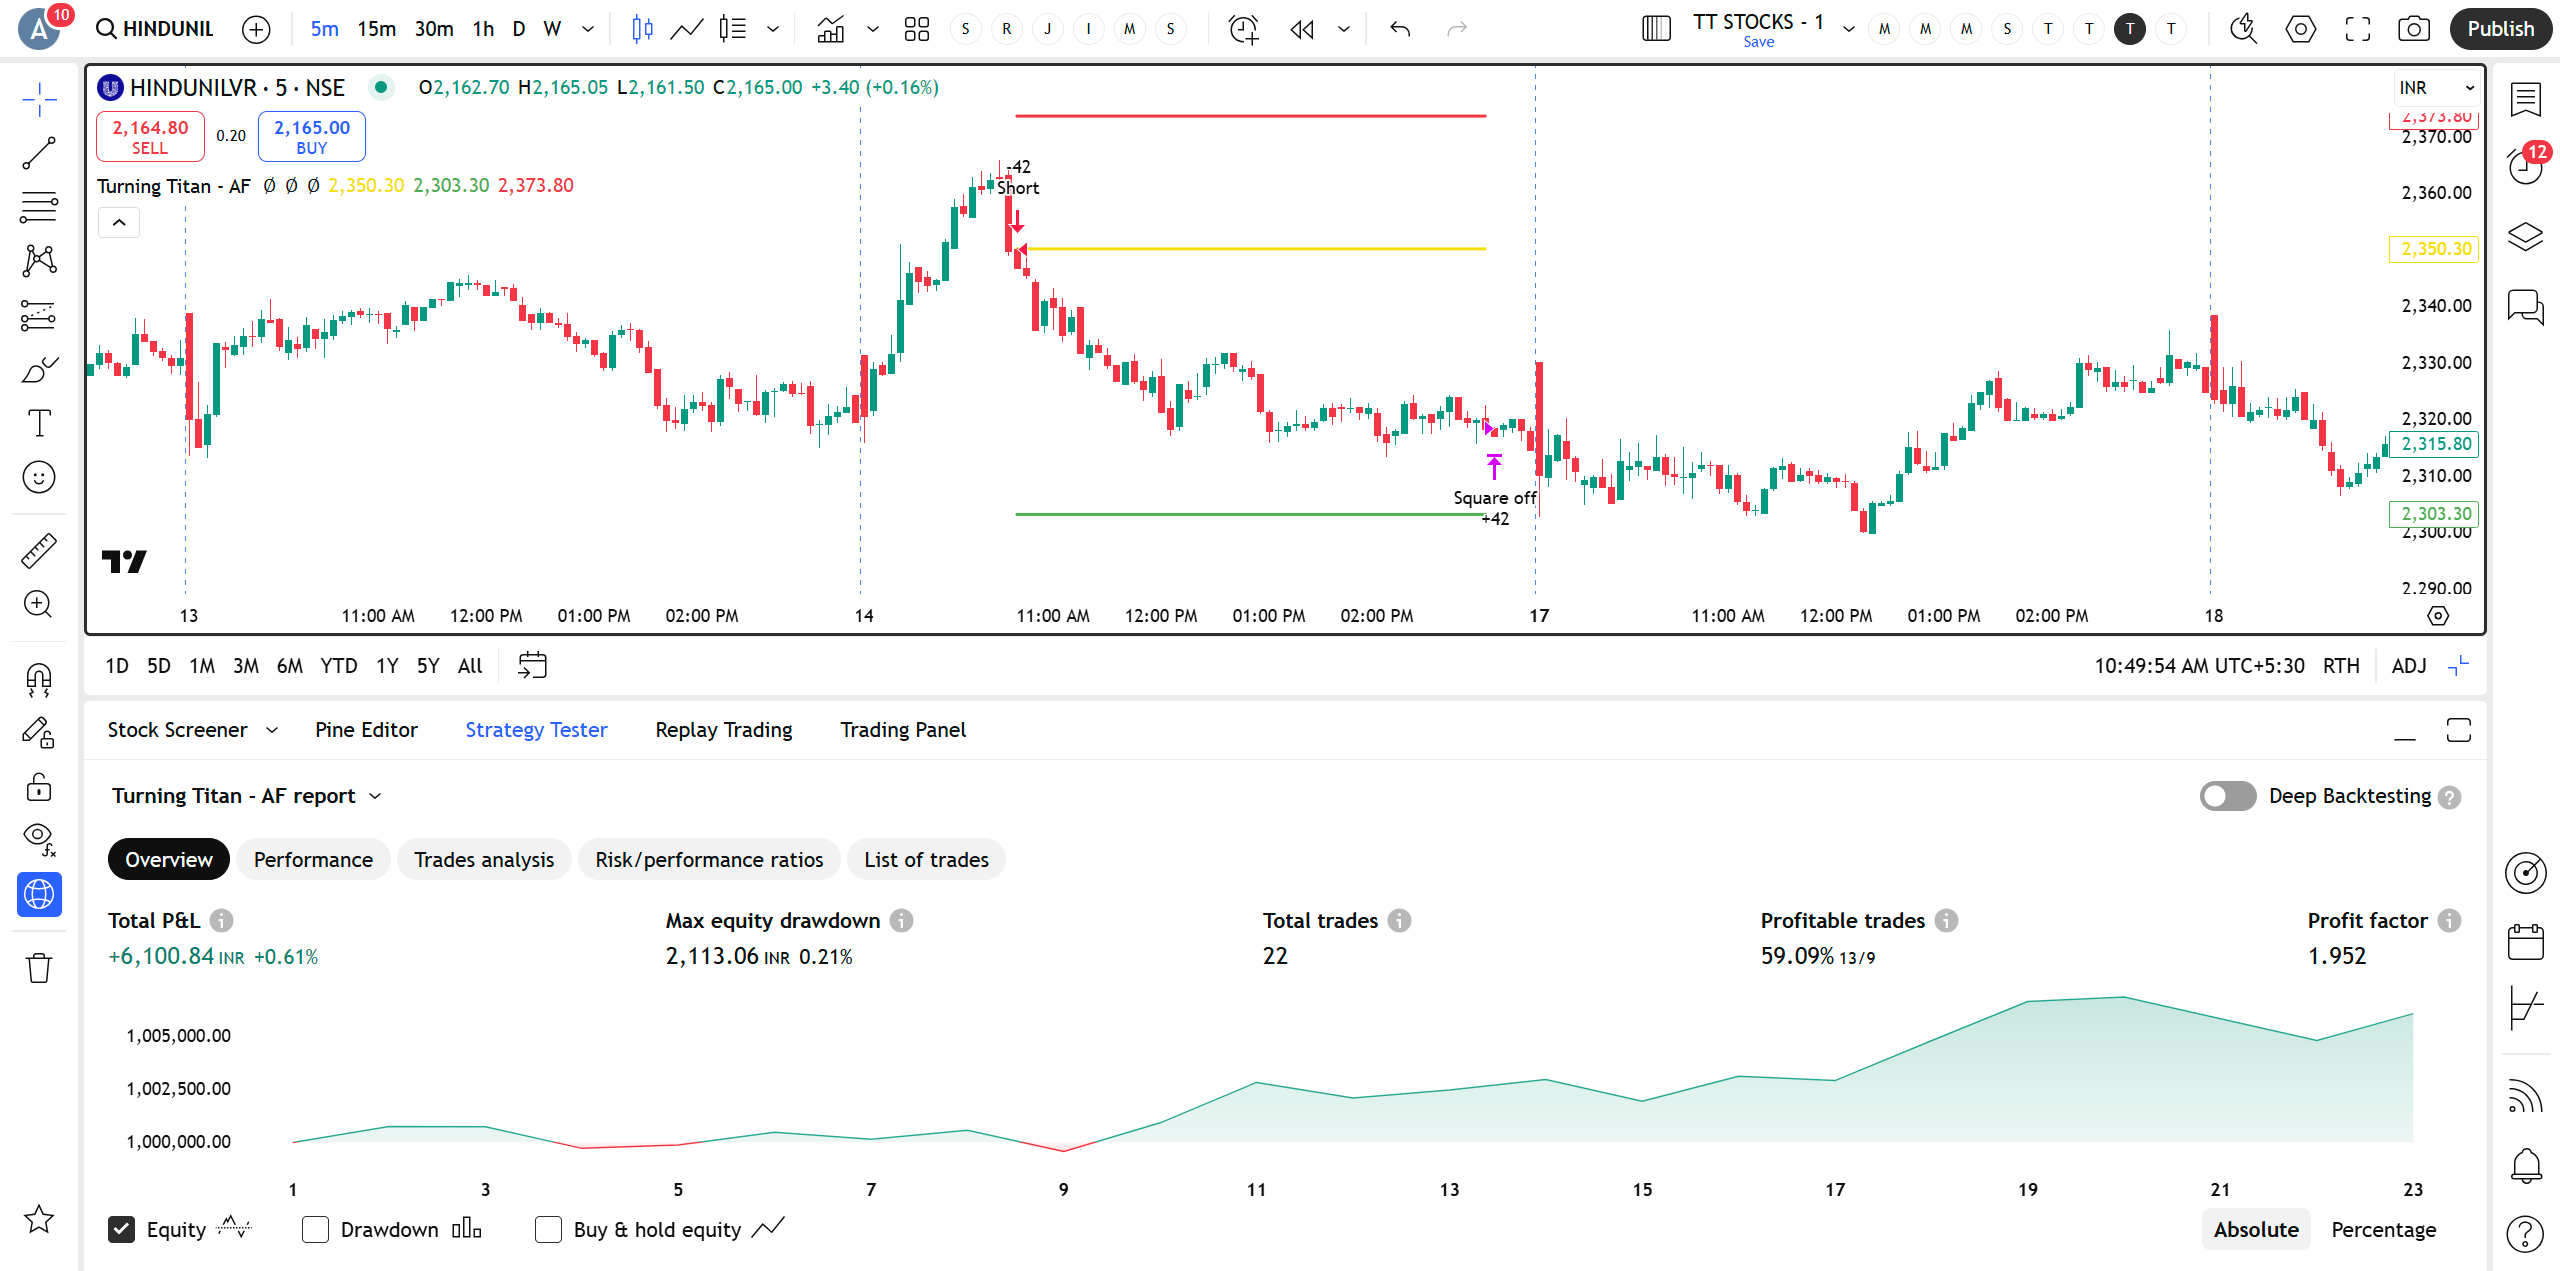This screenshot has height=1271, width=2560.
Task: Open the chats panel
Action: (2526, 306)
